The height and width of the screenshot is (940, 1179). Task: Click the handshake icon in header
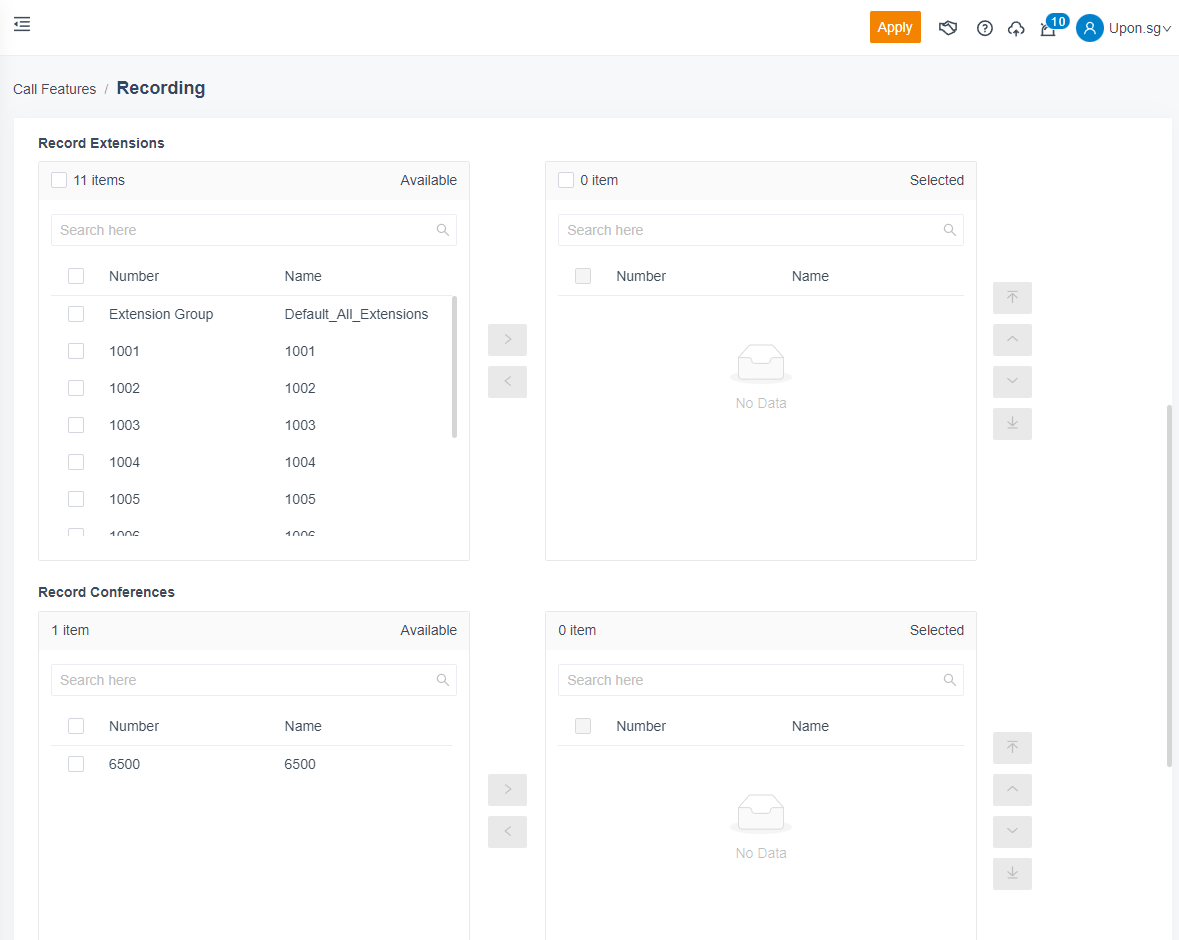pos(948,28)
